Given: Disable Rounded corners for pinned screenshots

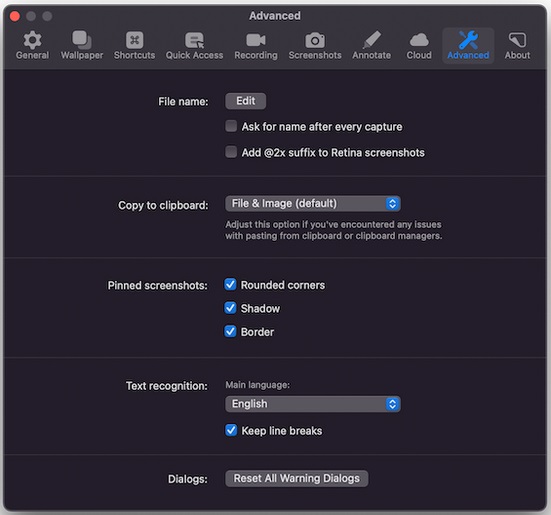Looking at the screenshot, I should coord(230,285).
